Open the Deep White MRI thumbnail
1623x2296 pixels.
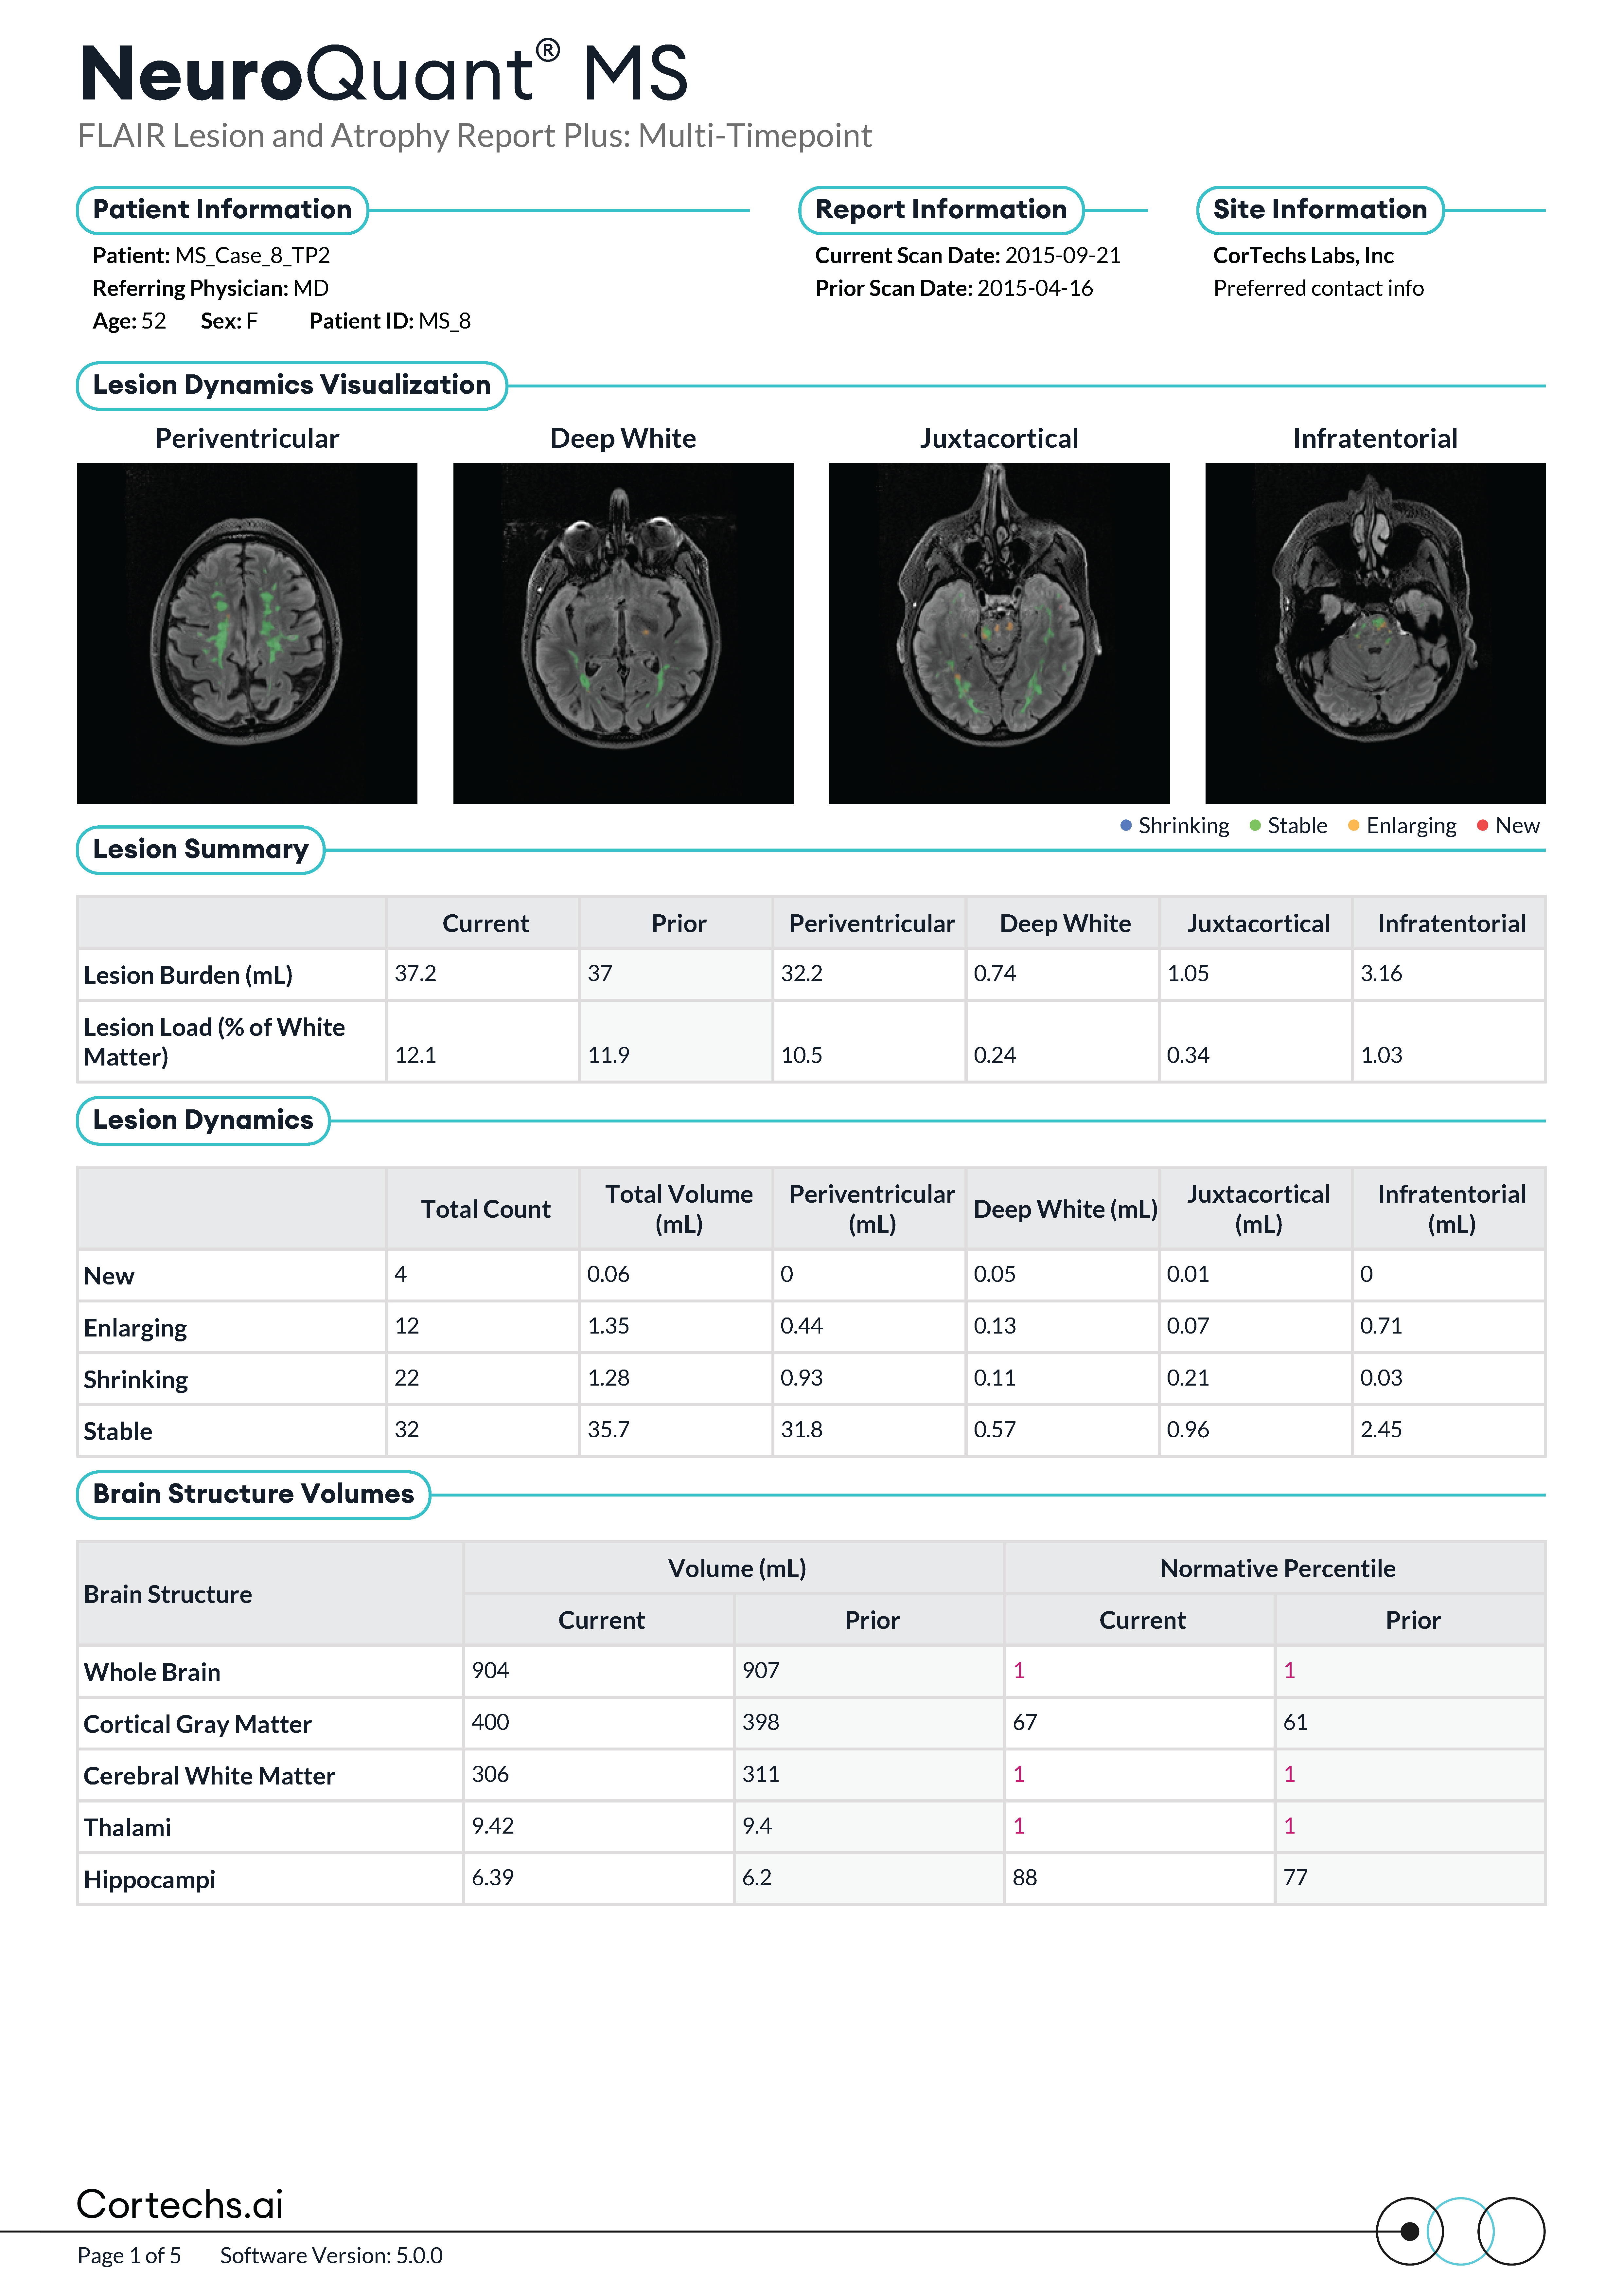[623, 633]
